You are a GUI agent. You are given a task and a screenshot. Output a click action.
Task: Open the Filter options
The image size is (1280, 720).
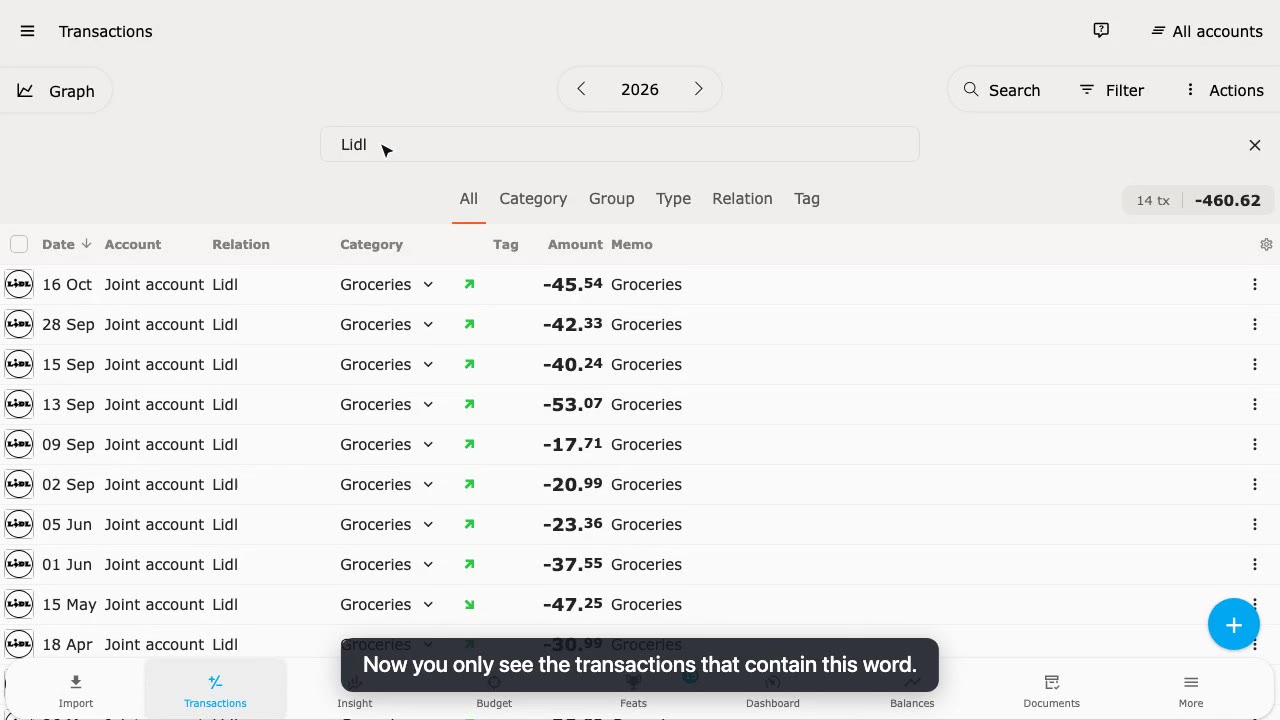tap(1112, 90)
